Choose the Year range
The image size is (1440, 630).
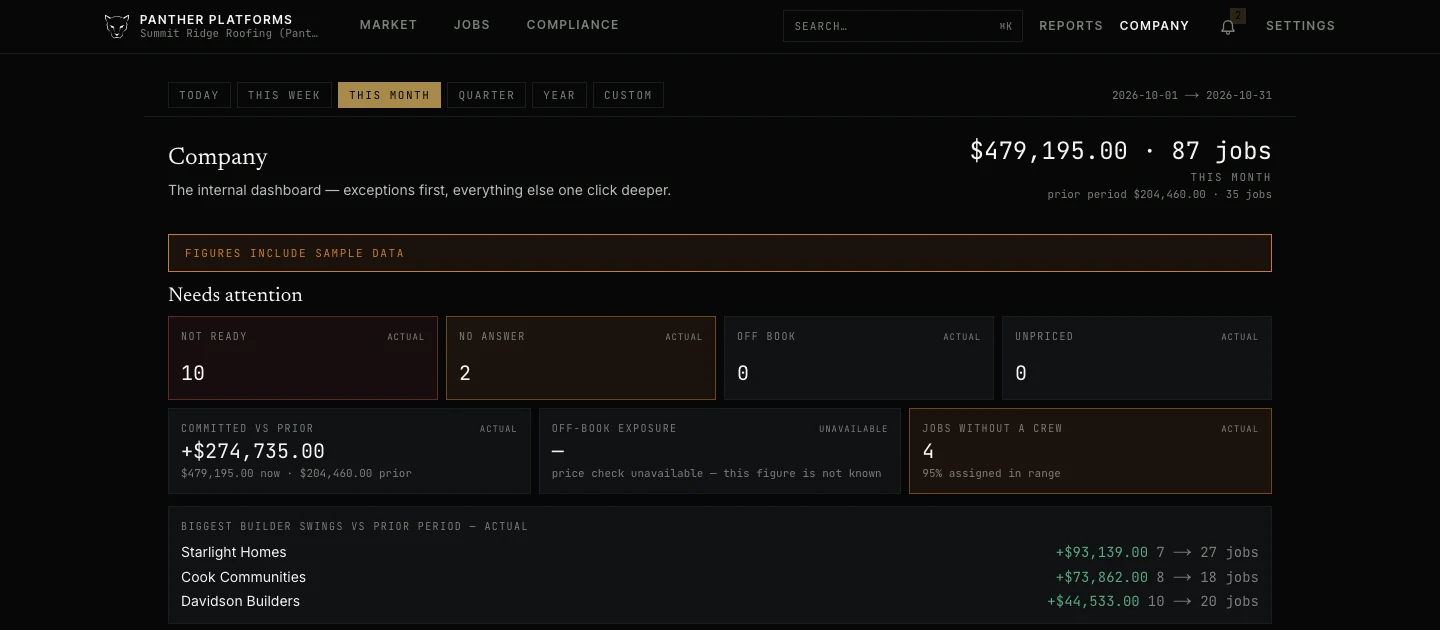tap(559, 95)
